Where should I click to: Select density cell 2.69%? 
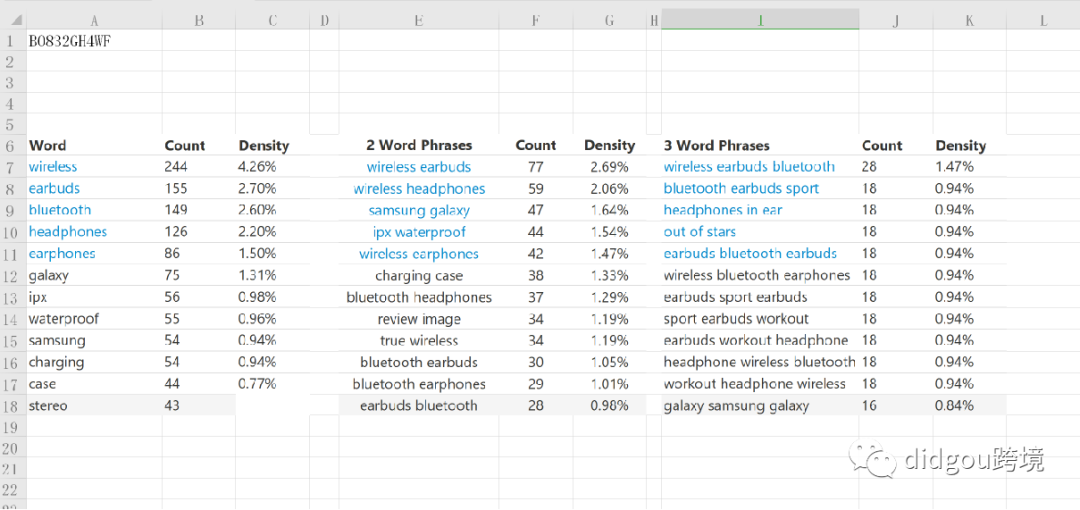tap(609, 167)
